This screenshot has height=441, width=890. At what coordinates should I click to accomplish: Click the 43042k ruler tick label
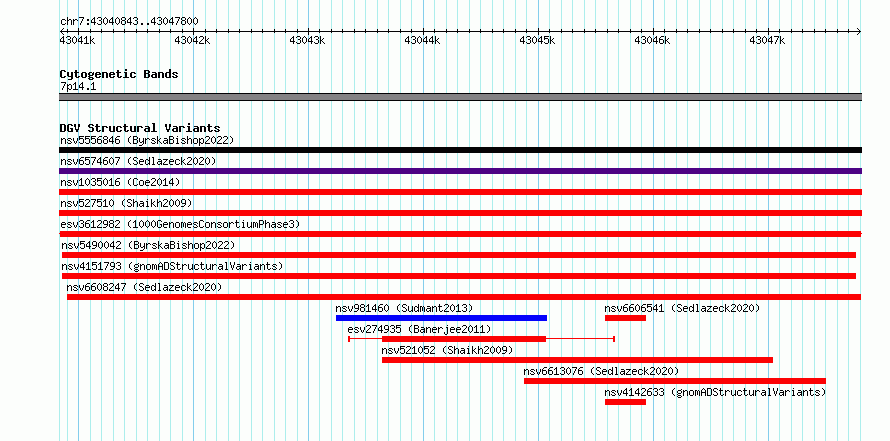192,40
